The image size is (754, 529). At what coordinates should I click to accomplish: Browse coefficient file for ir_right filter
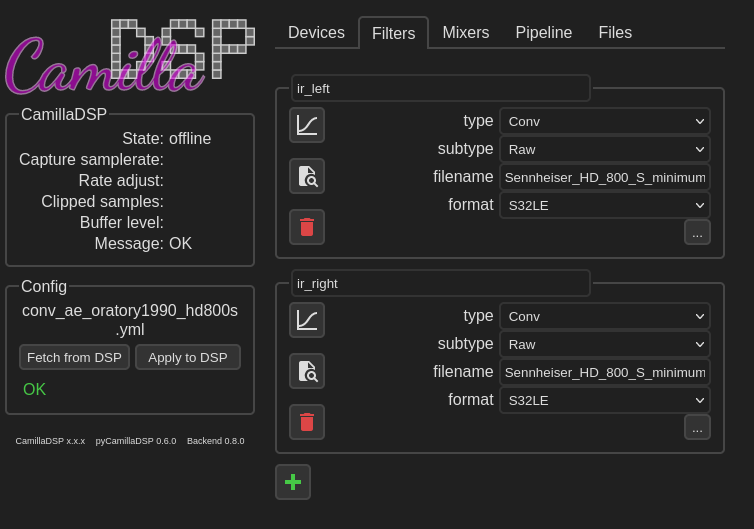tap(307, 371)
